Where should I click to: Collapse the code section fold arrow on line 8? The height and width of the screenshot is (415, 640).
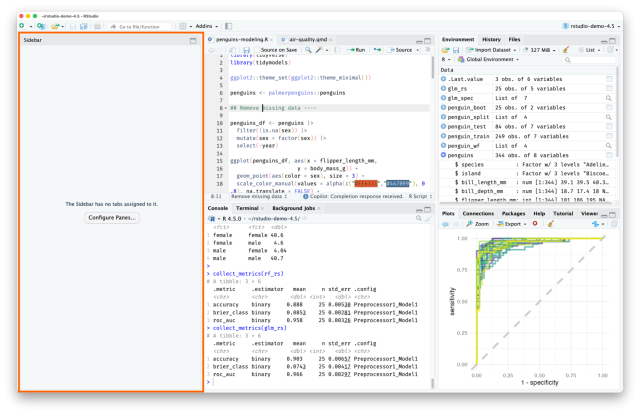tap(226, 108)
